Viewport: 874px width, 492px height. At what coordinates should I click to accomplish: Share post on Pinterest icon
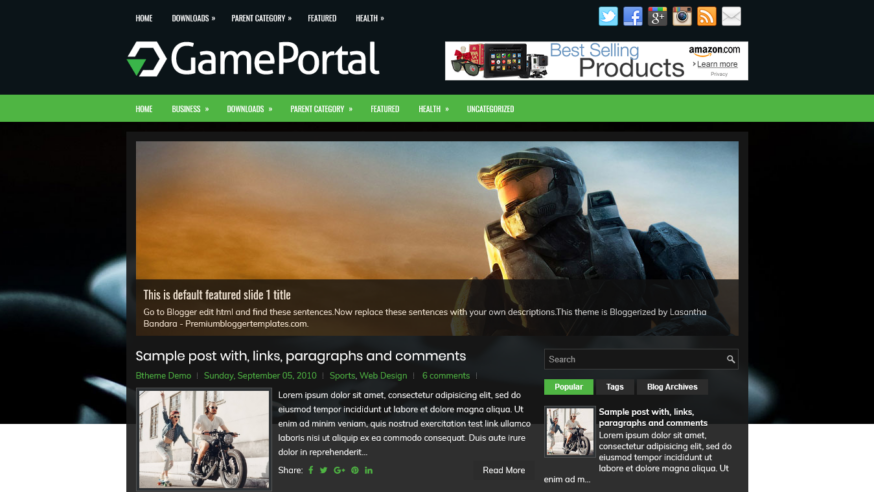point(355,470)
